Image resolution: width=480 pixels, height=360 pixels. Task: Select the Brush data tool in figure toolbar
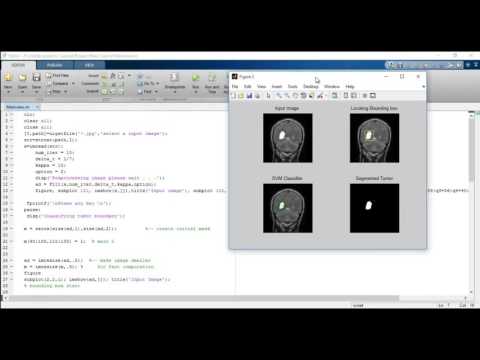[x=320, y=96]
